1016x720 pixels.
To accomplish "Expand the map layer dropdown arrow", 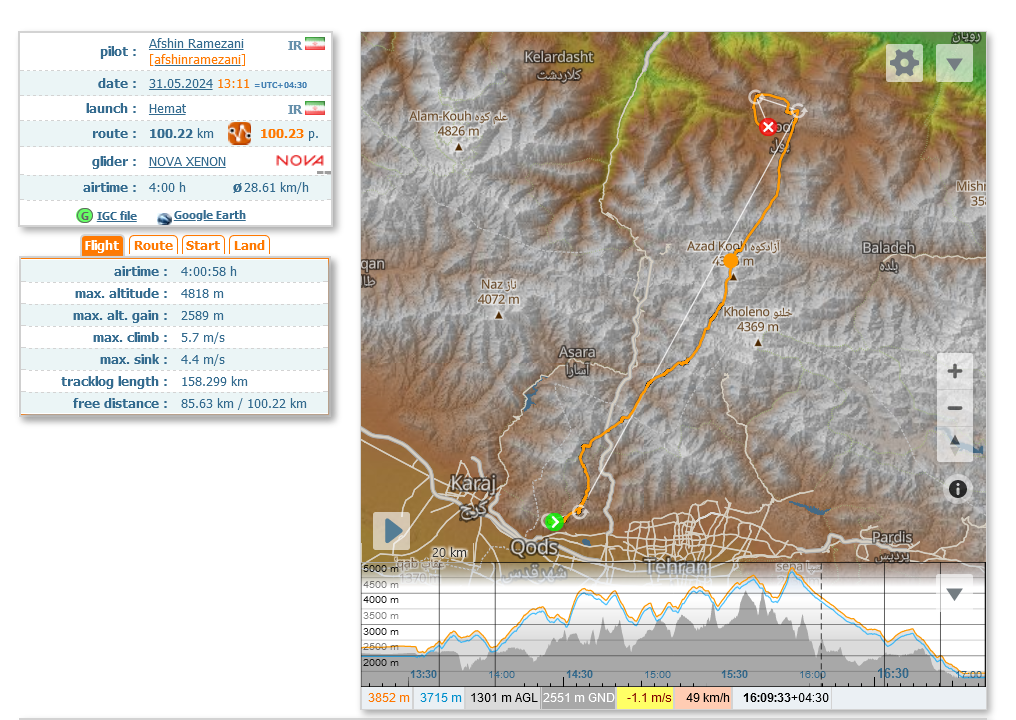I will (x=954, y=64).
